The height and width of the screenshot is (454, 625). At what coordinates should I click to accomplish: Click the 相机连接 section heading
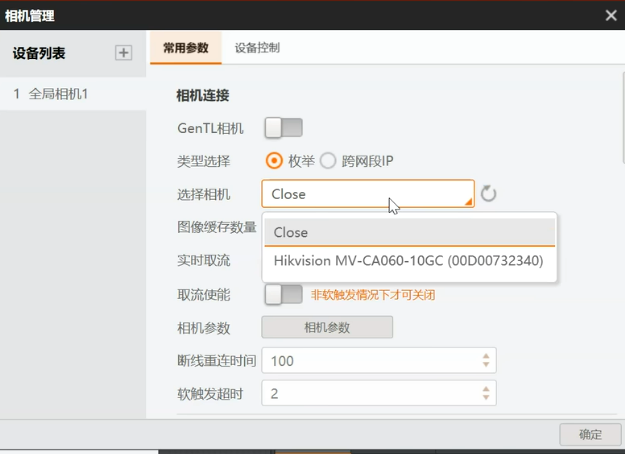203,96
